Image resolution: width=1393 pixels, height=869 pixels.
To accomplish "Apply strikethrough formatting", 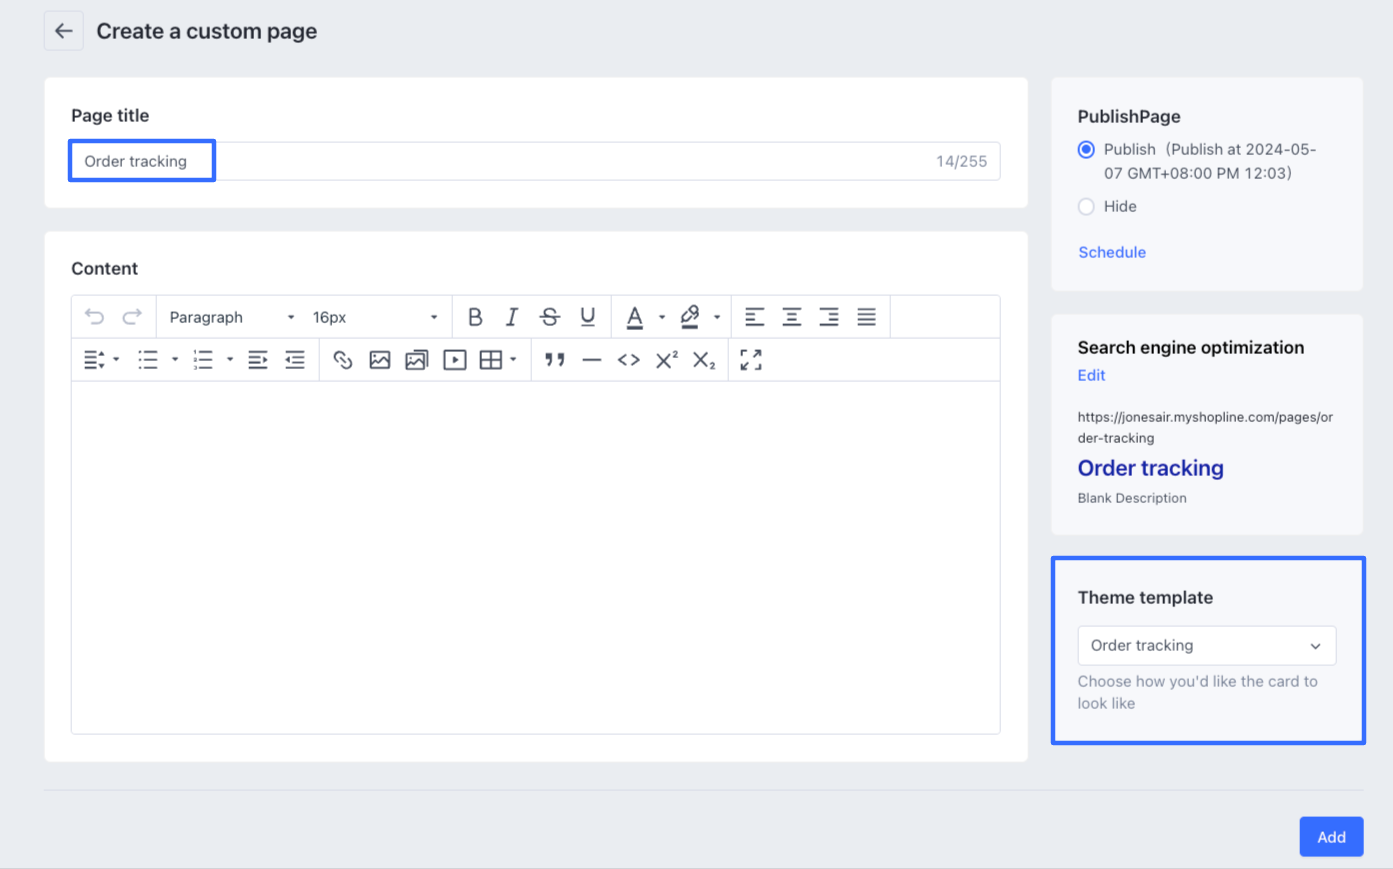I will [549, 317].
